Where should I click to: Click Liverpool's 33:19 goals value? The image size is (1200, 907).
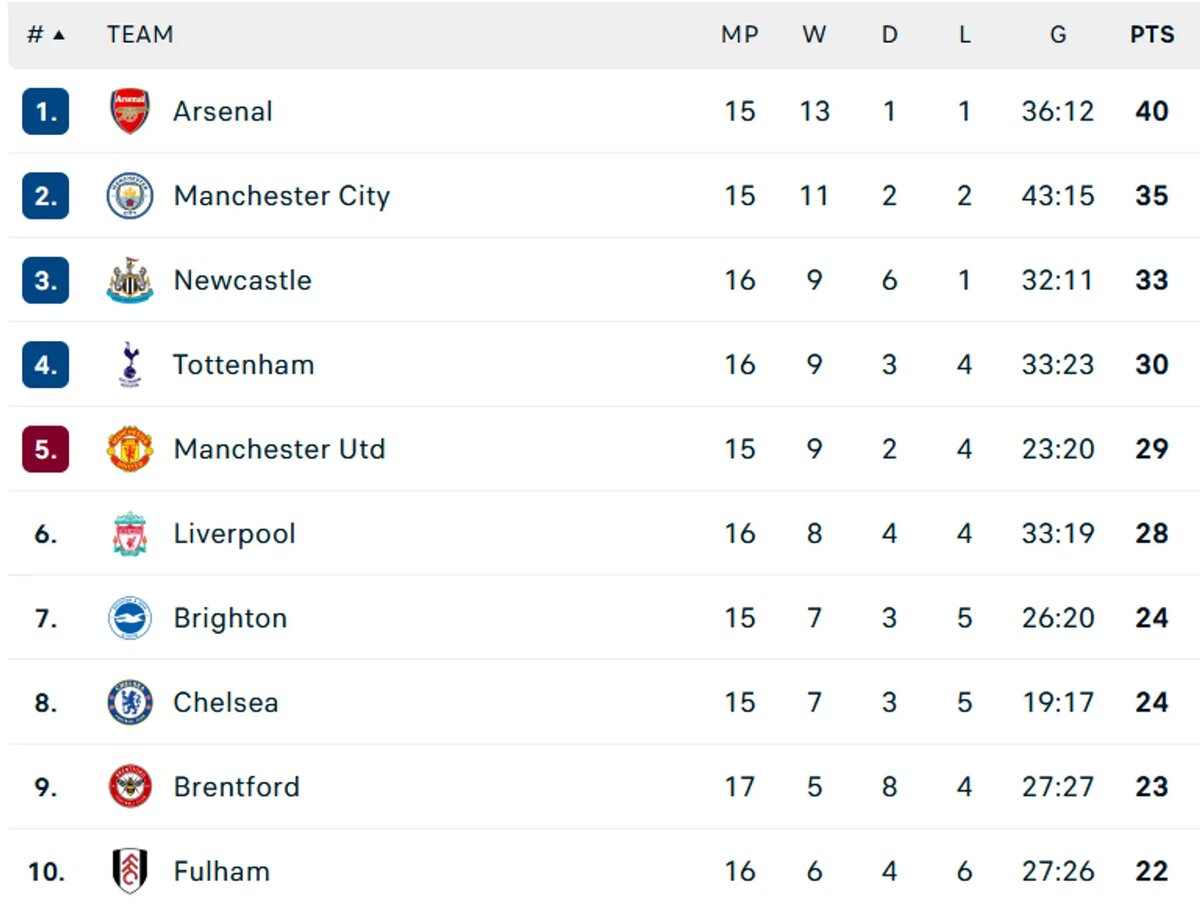click(1058, 534)
